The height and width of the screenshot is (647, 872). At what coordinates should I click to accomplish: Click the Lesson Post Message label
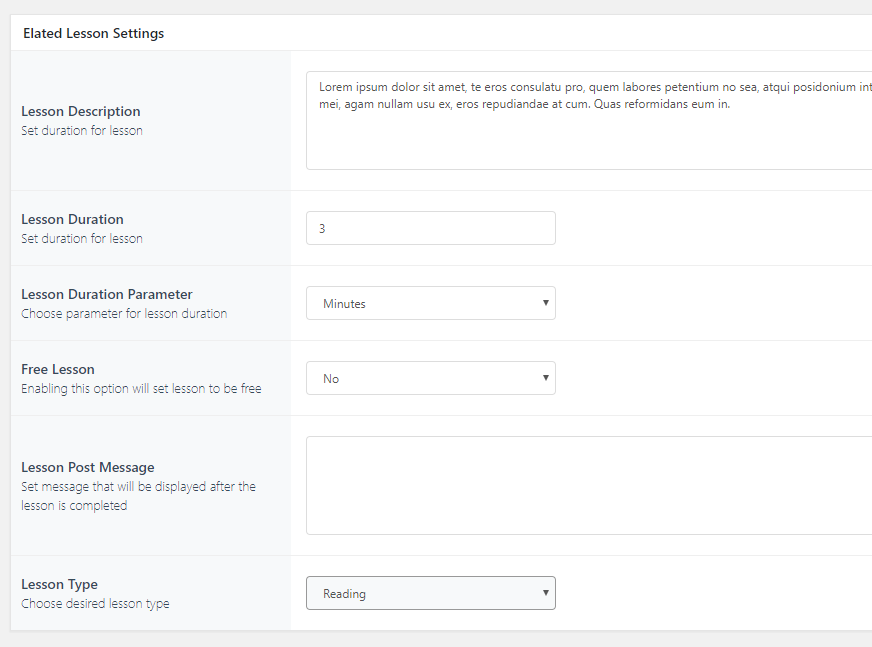88,467
